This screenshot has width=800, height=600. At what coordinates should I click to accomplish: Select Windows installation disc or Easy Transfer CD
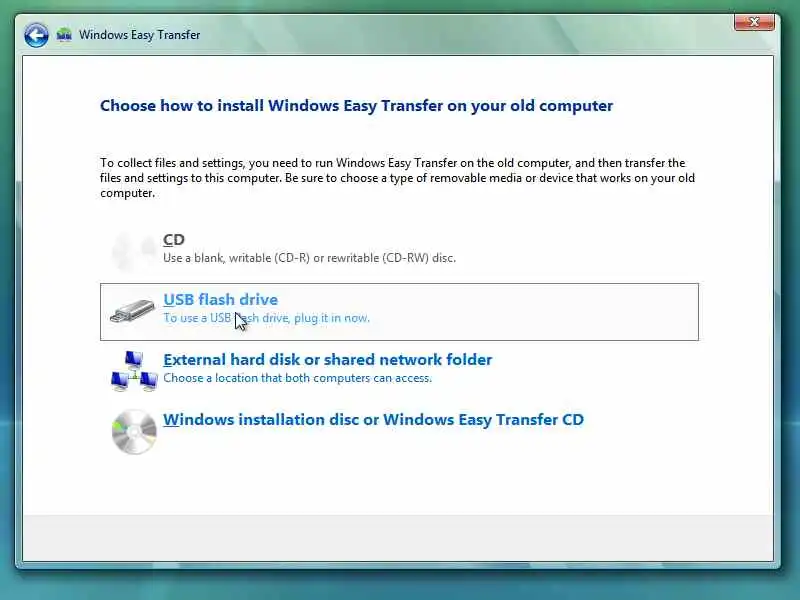(373, 419)
